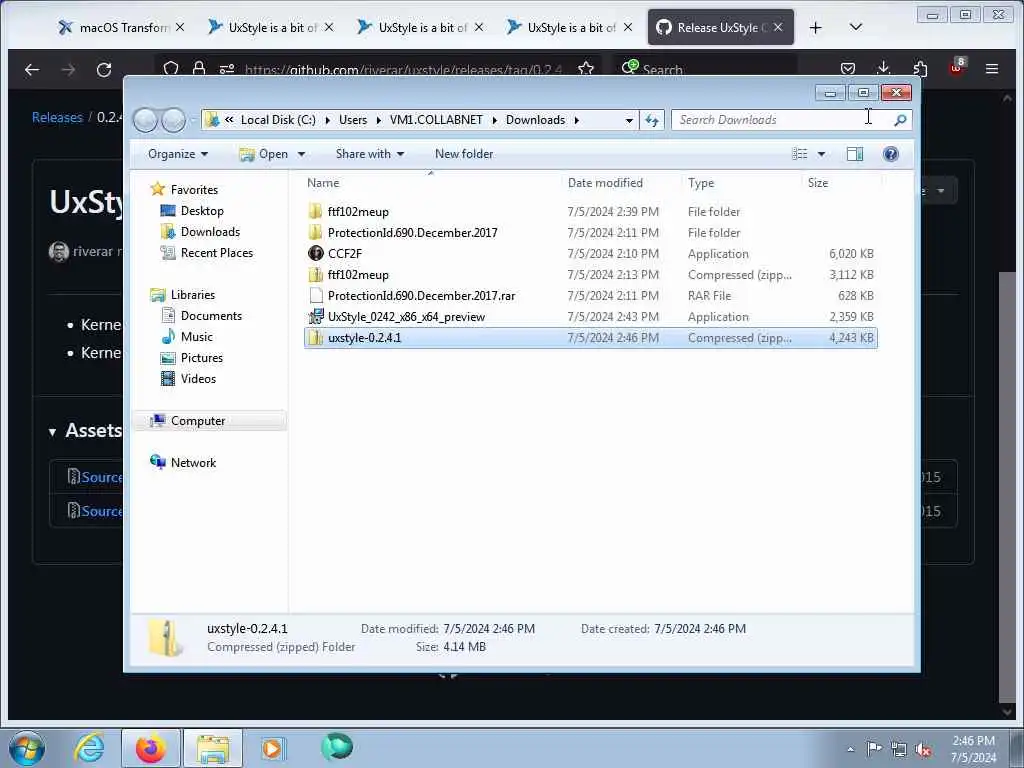
Task: Bookmark this page with the star icon
Action: (586, 69)
